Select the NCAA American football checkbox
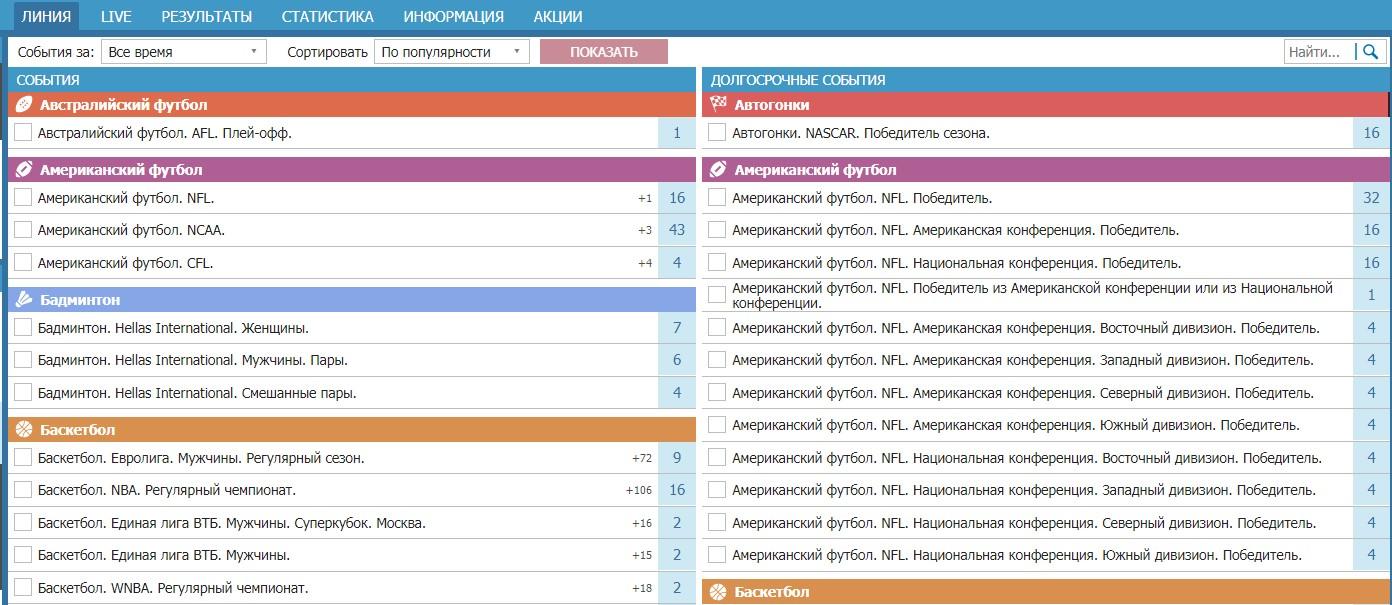This screenshot has width=1392, height=605. (x=23, y=230)
